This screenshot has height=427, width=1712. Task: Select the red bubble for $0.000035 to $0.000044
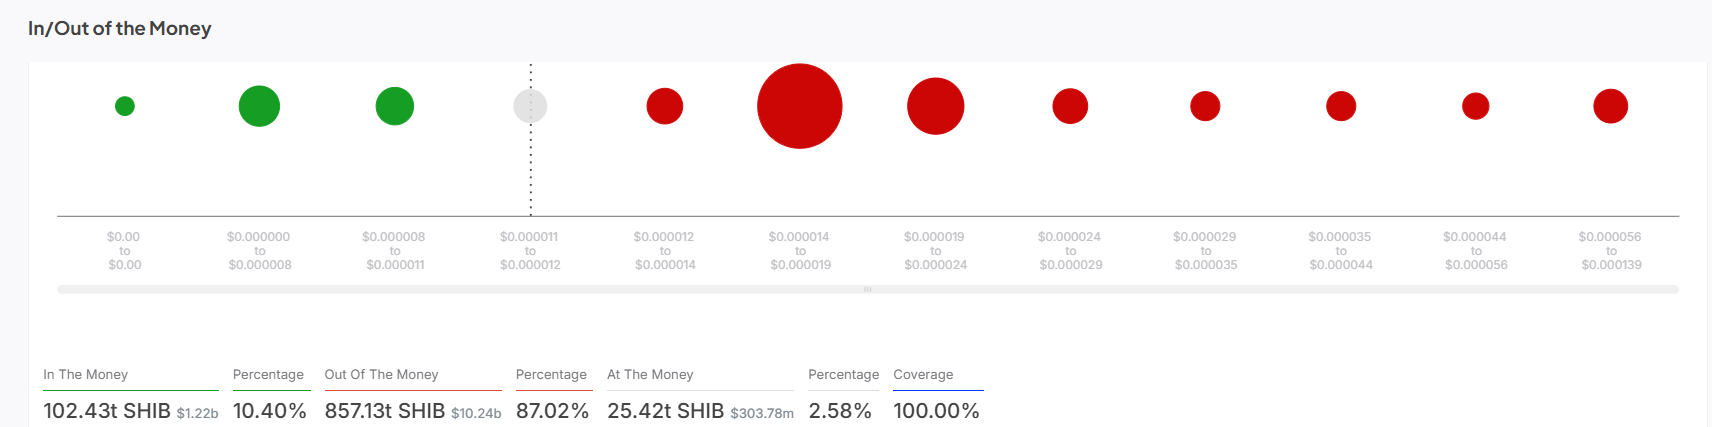(1341, 106)
